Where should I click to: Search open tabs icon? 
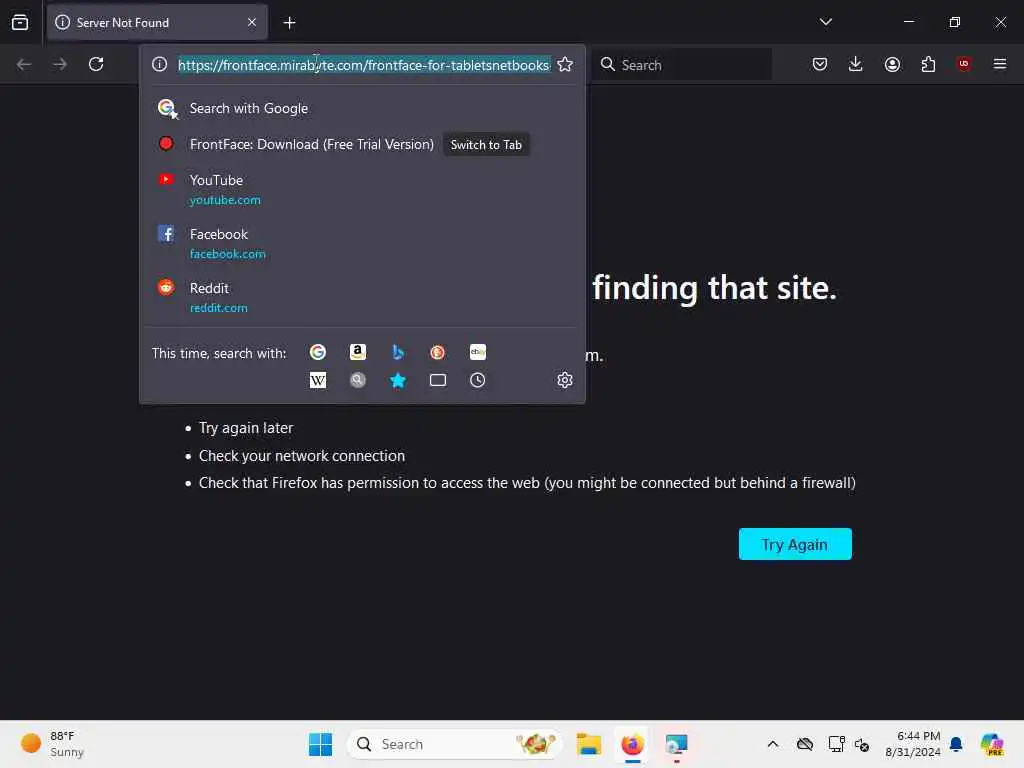coord(438,380)
